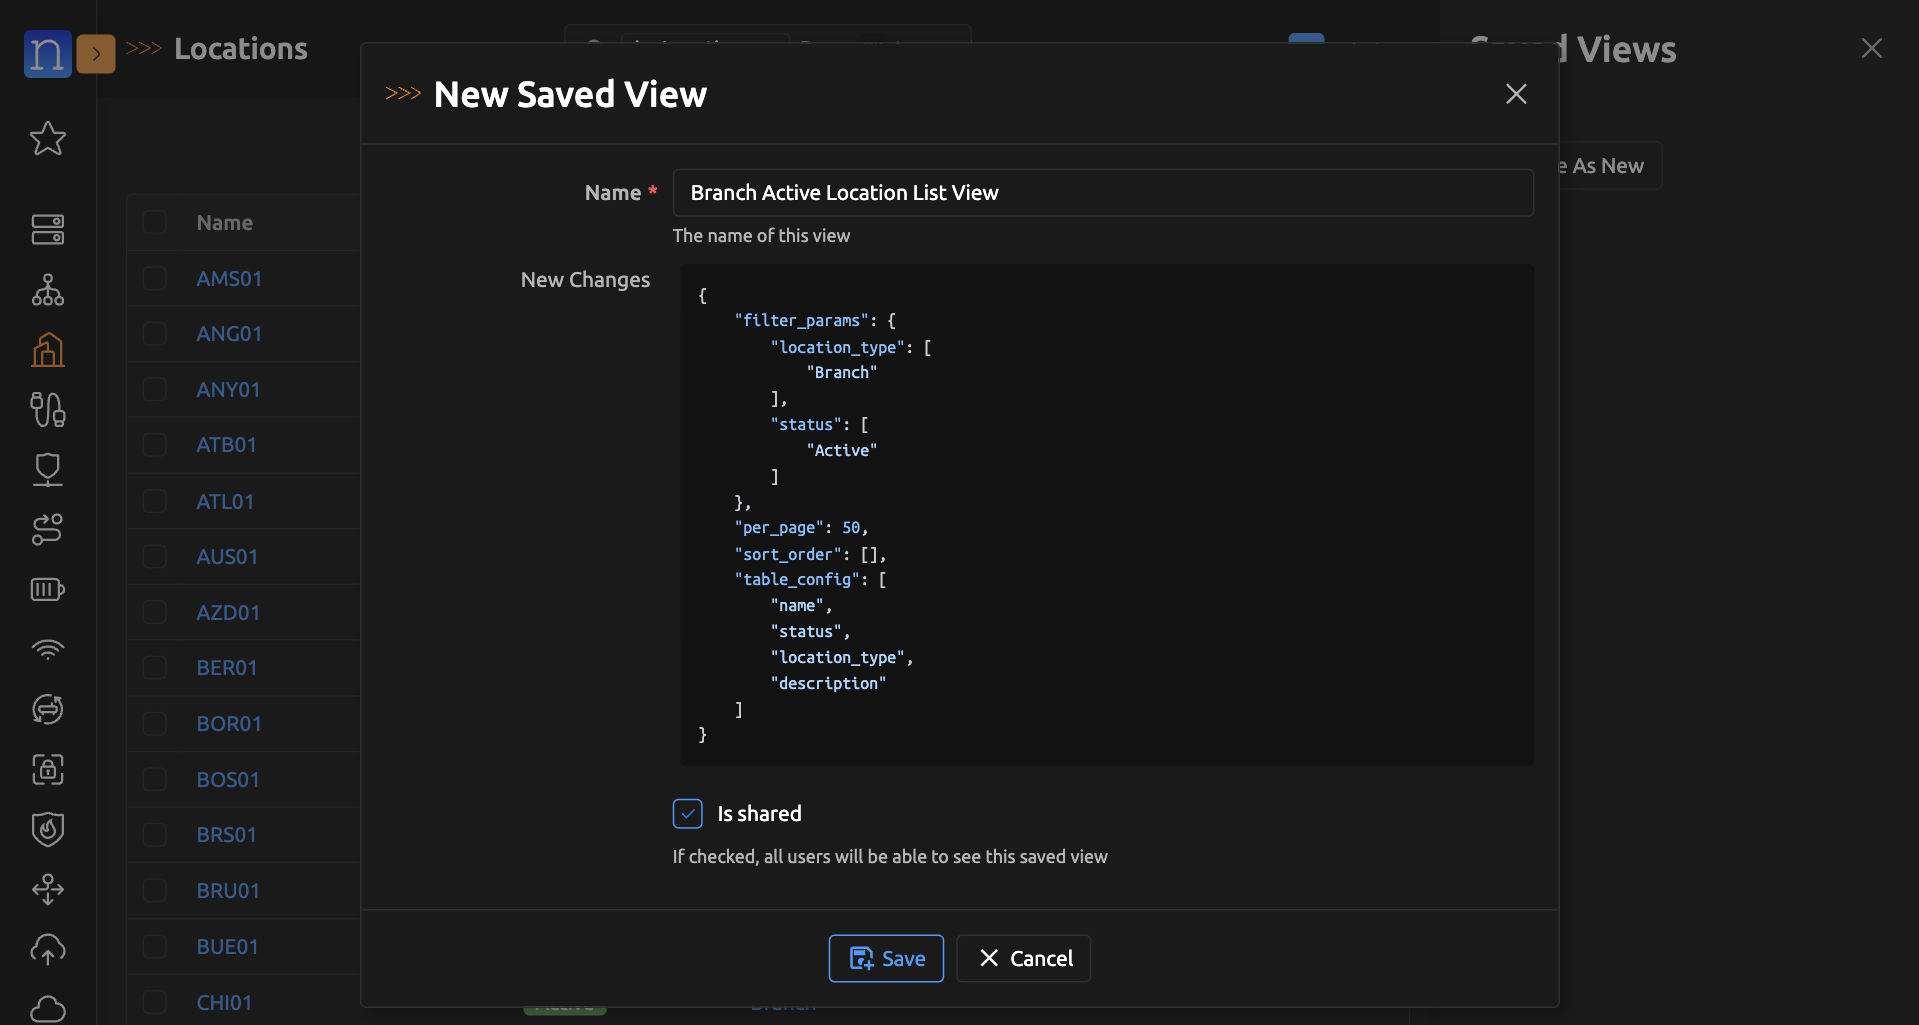Tick the checkbox for BER01
1919x1025 pixels.
pyautogui.click(x=155, y=667)
